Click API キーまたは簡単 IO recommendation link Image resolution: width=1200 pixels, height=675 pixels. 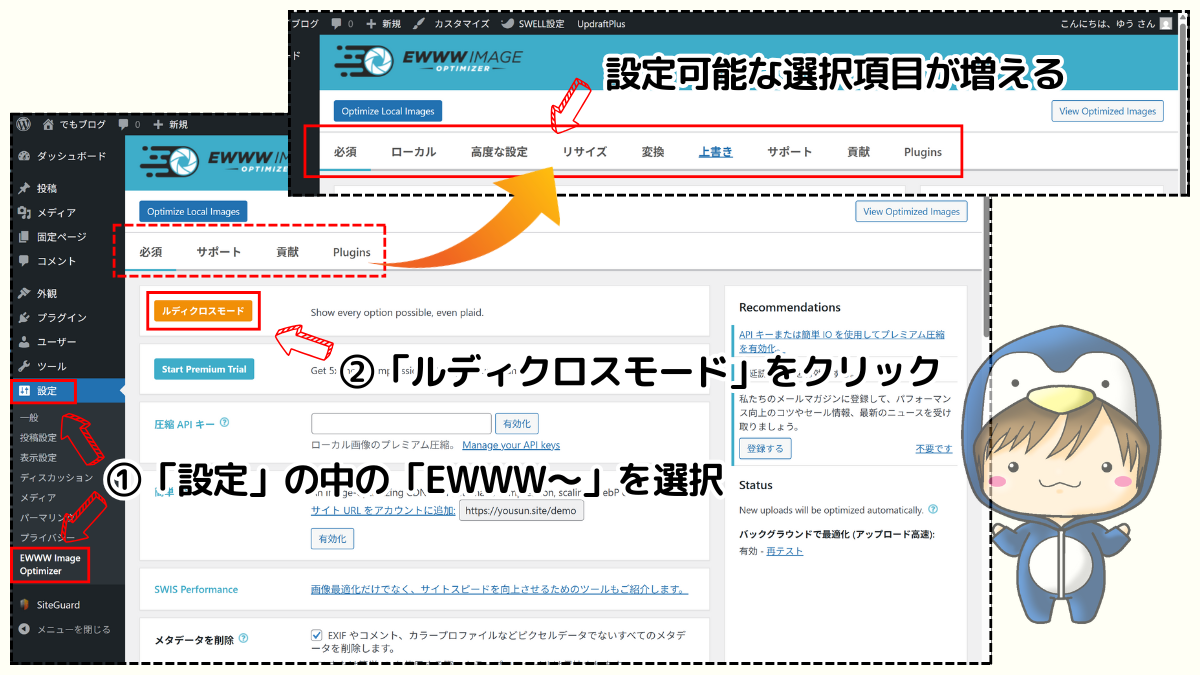point(841,341)
